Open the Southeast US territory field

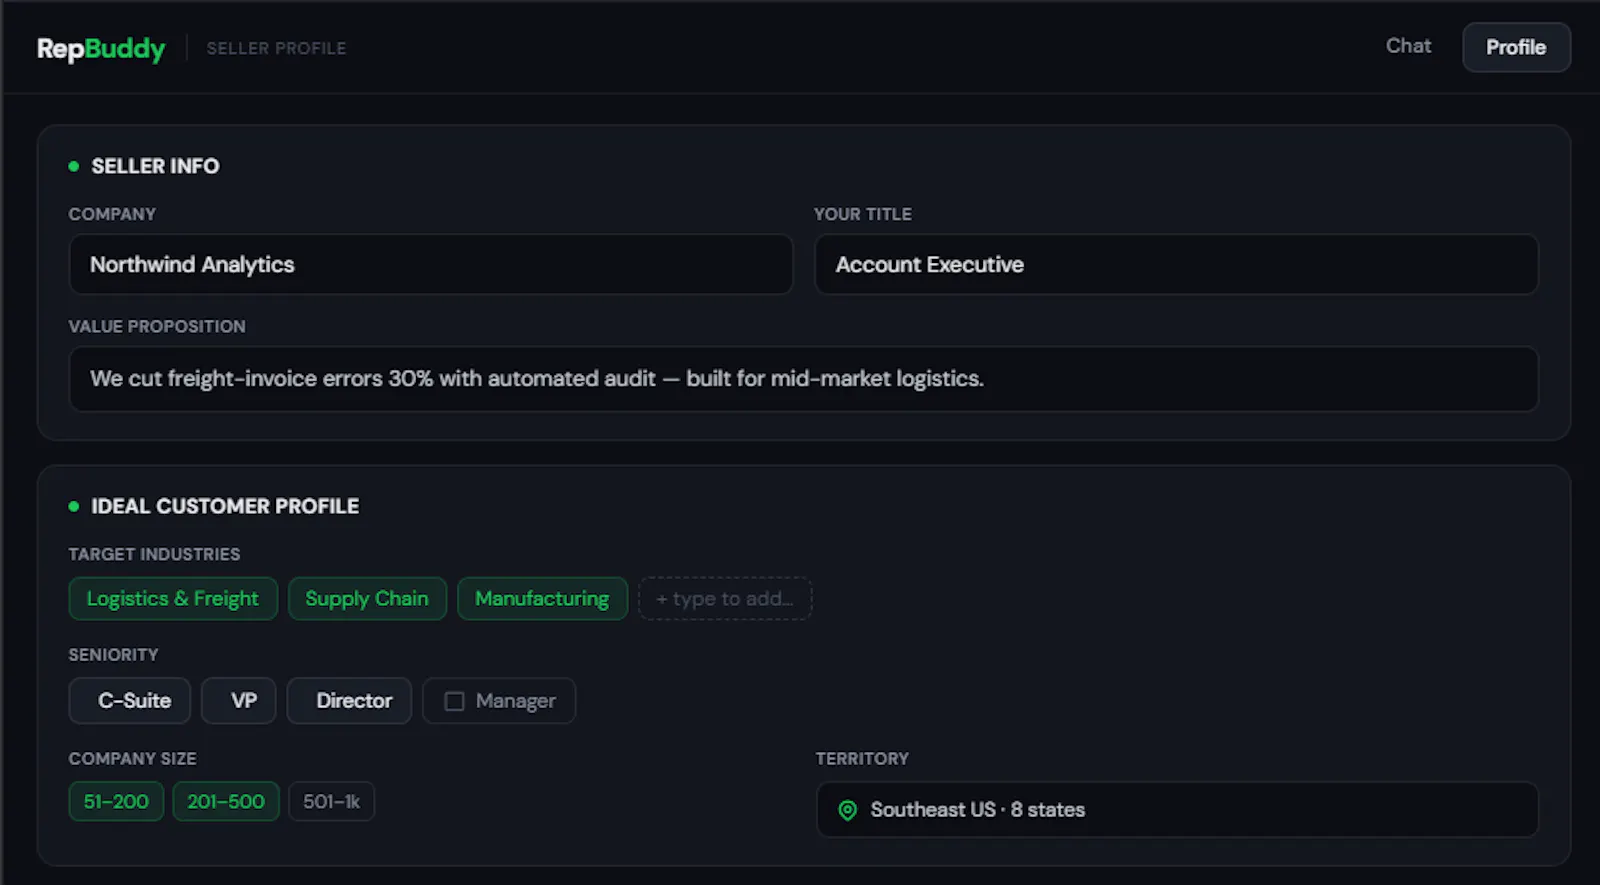[x=1177, y=810]
